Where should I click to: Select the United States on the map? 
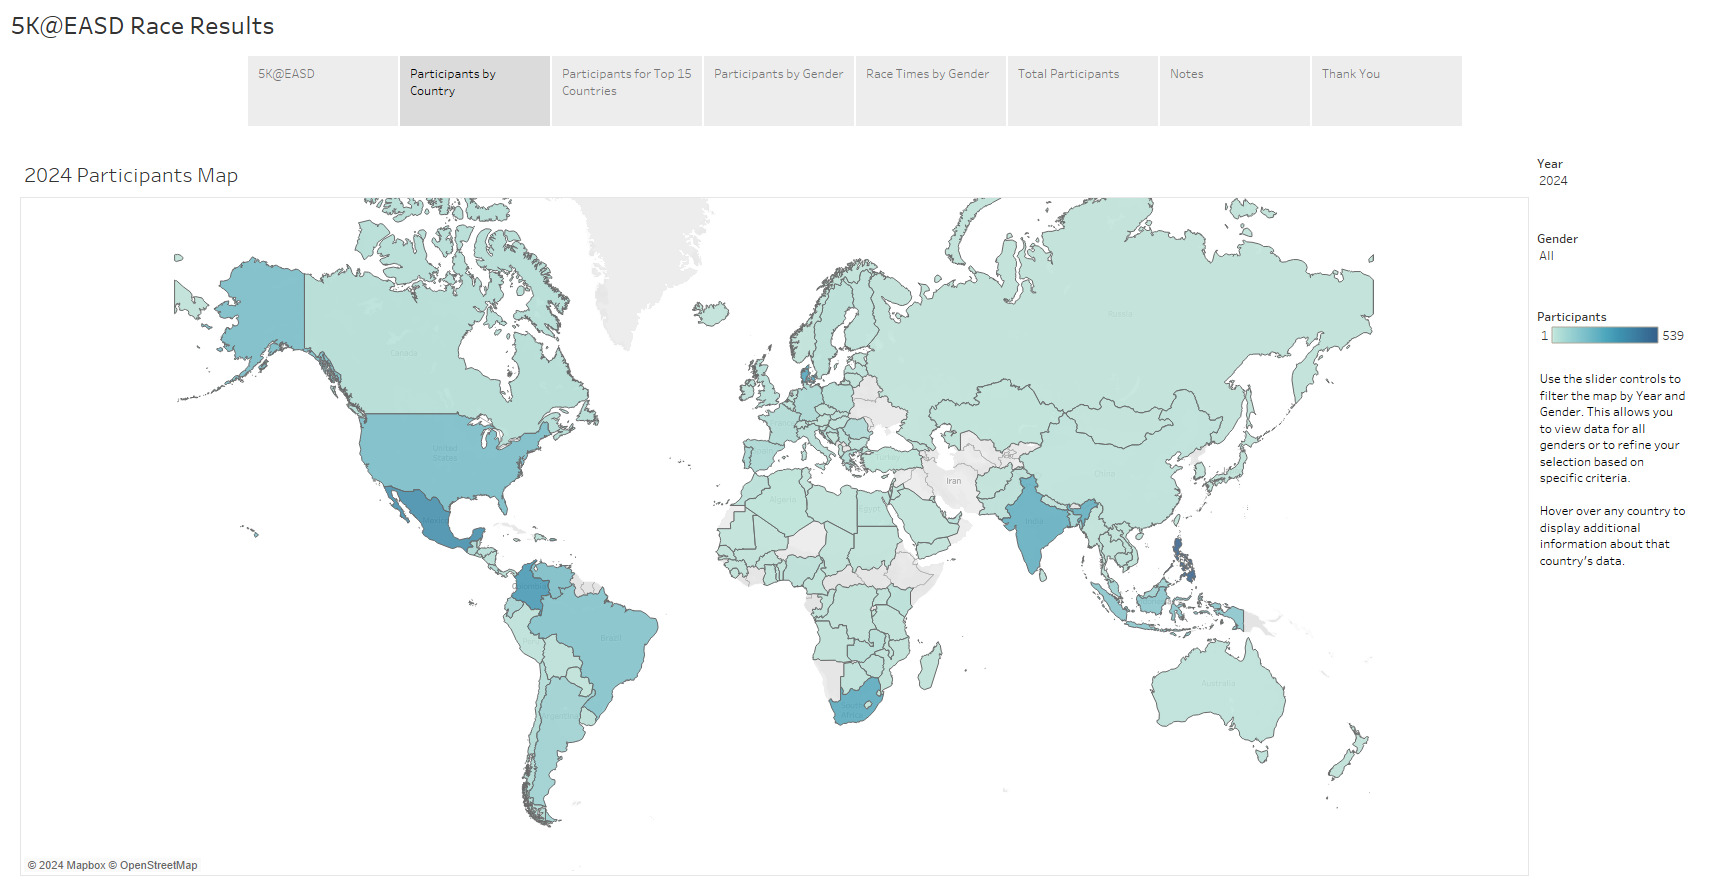(x=445, y=455)
